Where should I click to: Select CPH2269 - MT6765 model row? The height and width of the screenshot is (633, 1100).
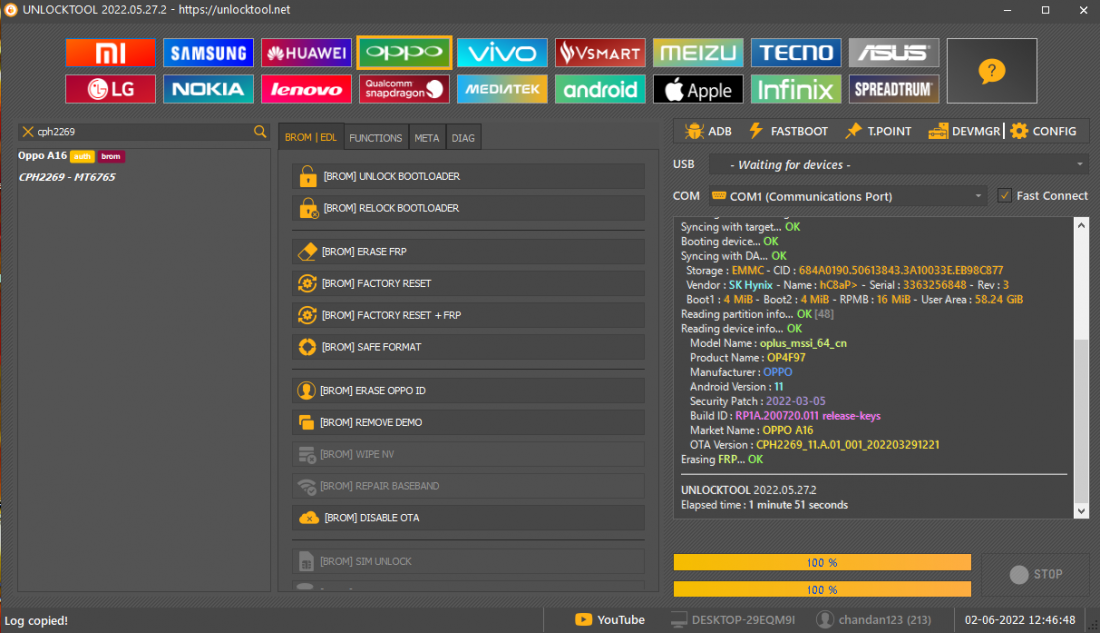click(x=67, y=177)
